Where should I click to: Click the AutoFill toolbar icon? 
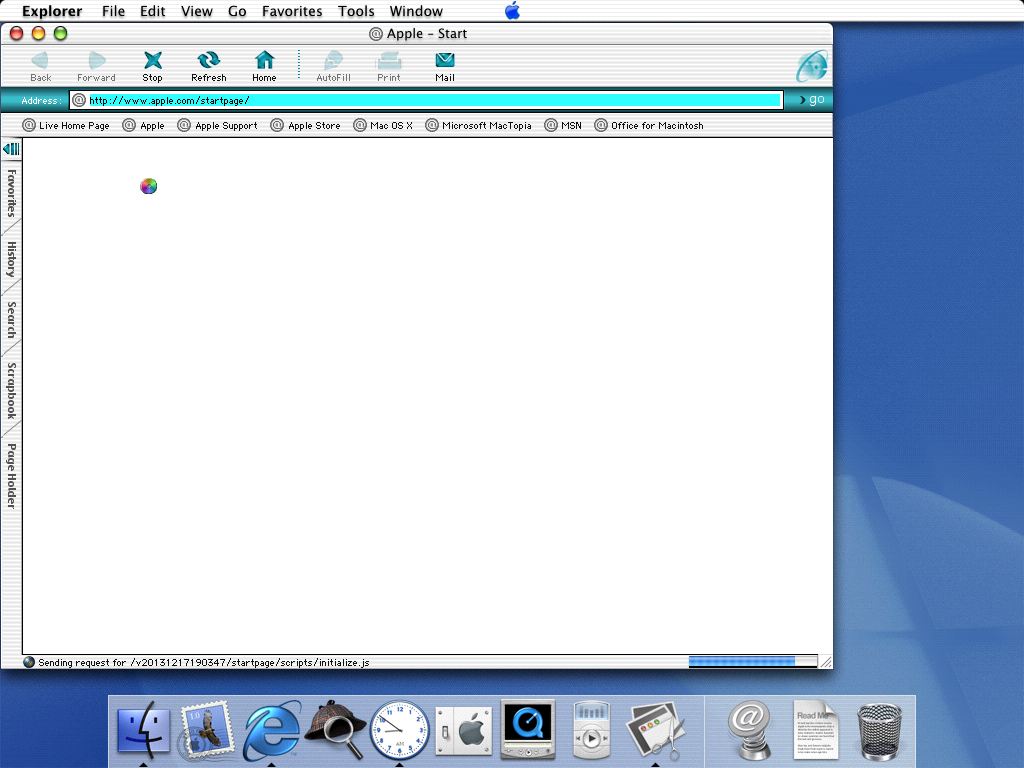(333, 66)
